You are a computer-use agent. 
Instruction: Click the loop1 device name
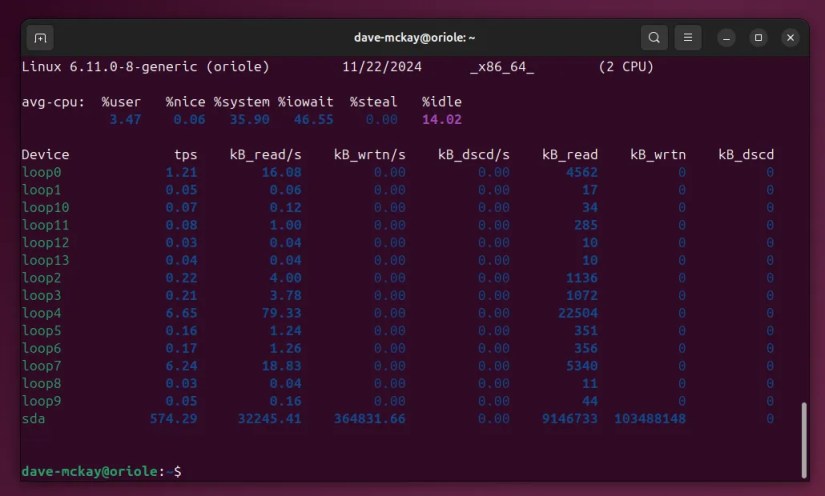42,190
